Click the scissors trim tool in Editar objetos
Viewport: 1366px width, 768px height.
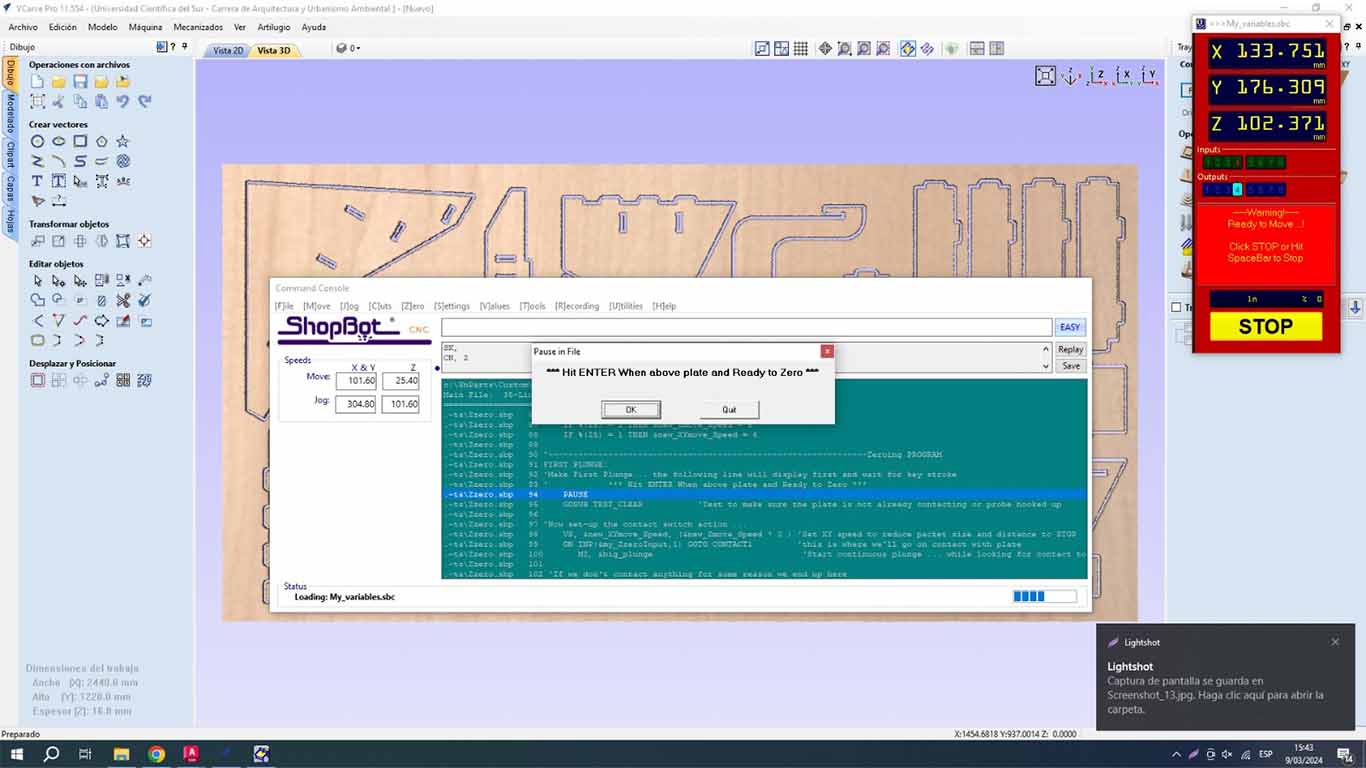(x=123, y=300)
